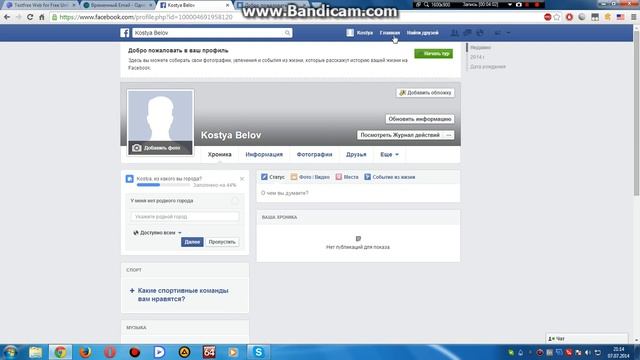
Task: Select the Событие из жизни composer tab
Action: point(389,177)
